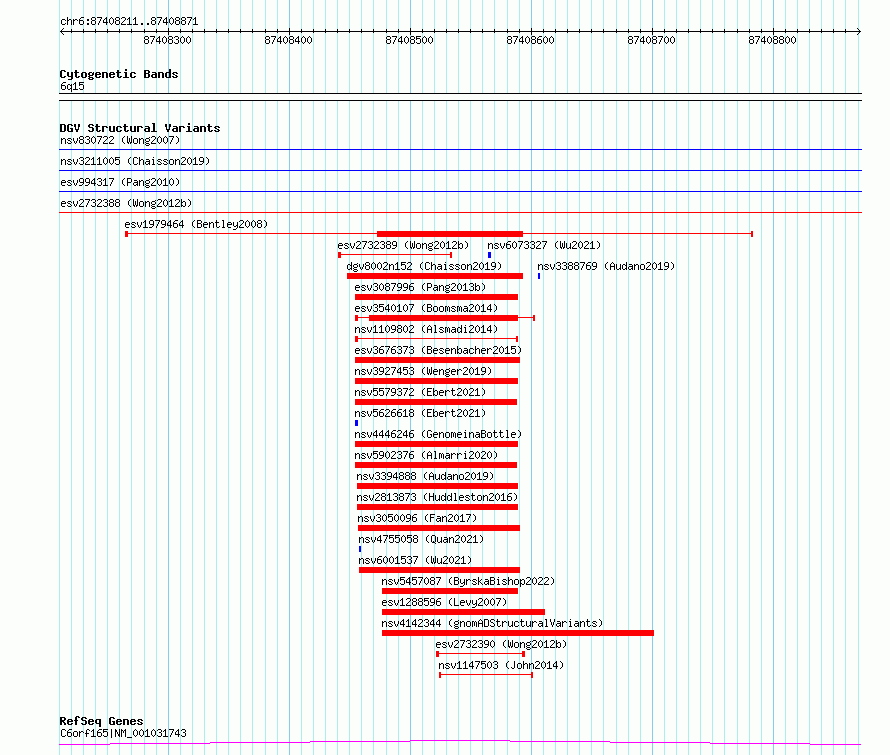The image size is (890, 755).
Task: Click the red interval line under esv2732390
Action: click(x=480, y=654)
